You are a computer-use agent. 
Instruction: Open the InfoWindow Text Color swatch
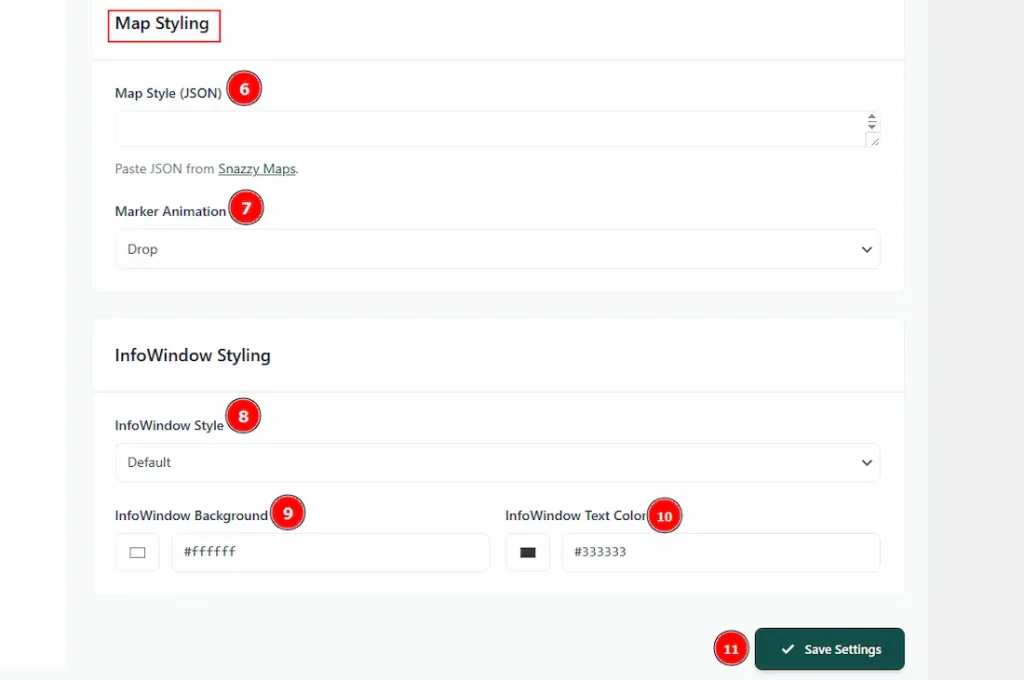click(528, 552)
